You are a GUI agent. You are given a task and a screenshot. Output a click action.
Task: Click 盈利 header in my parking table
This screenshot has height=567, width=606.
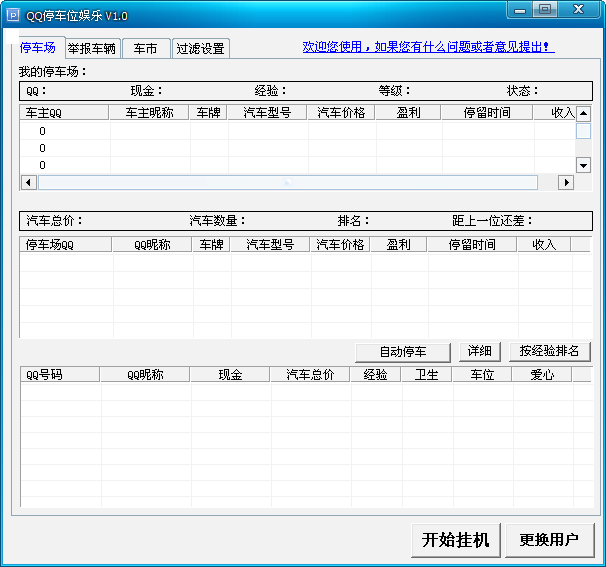409,112
